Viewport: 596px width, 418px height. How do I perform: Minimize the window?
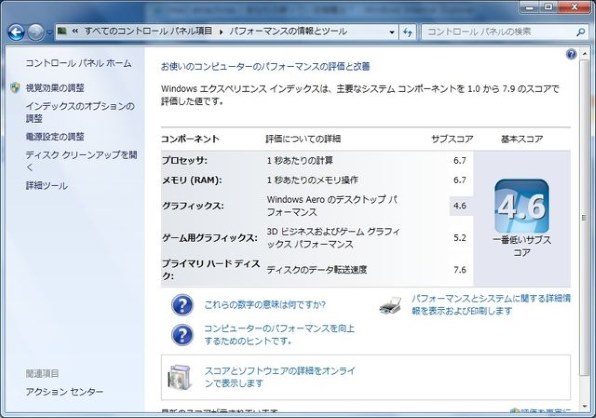tap(530, 7)
